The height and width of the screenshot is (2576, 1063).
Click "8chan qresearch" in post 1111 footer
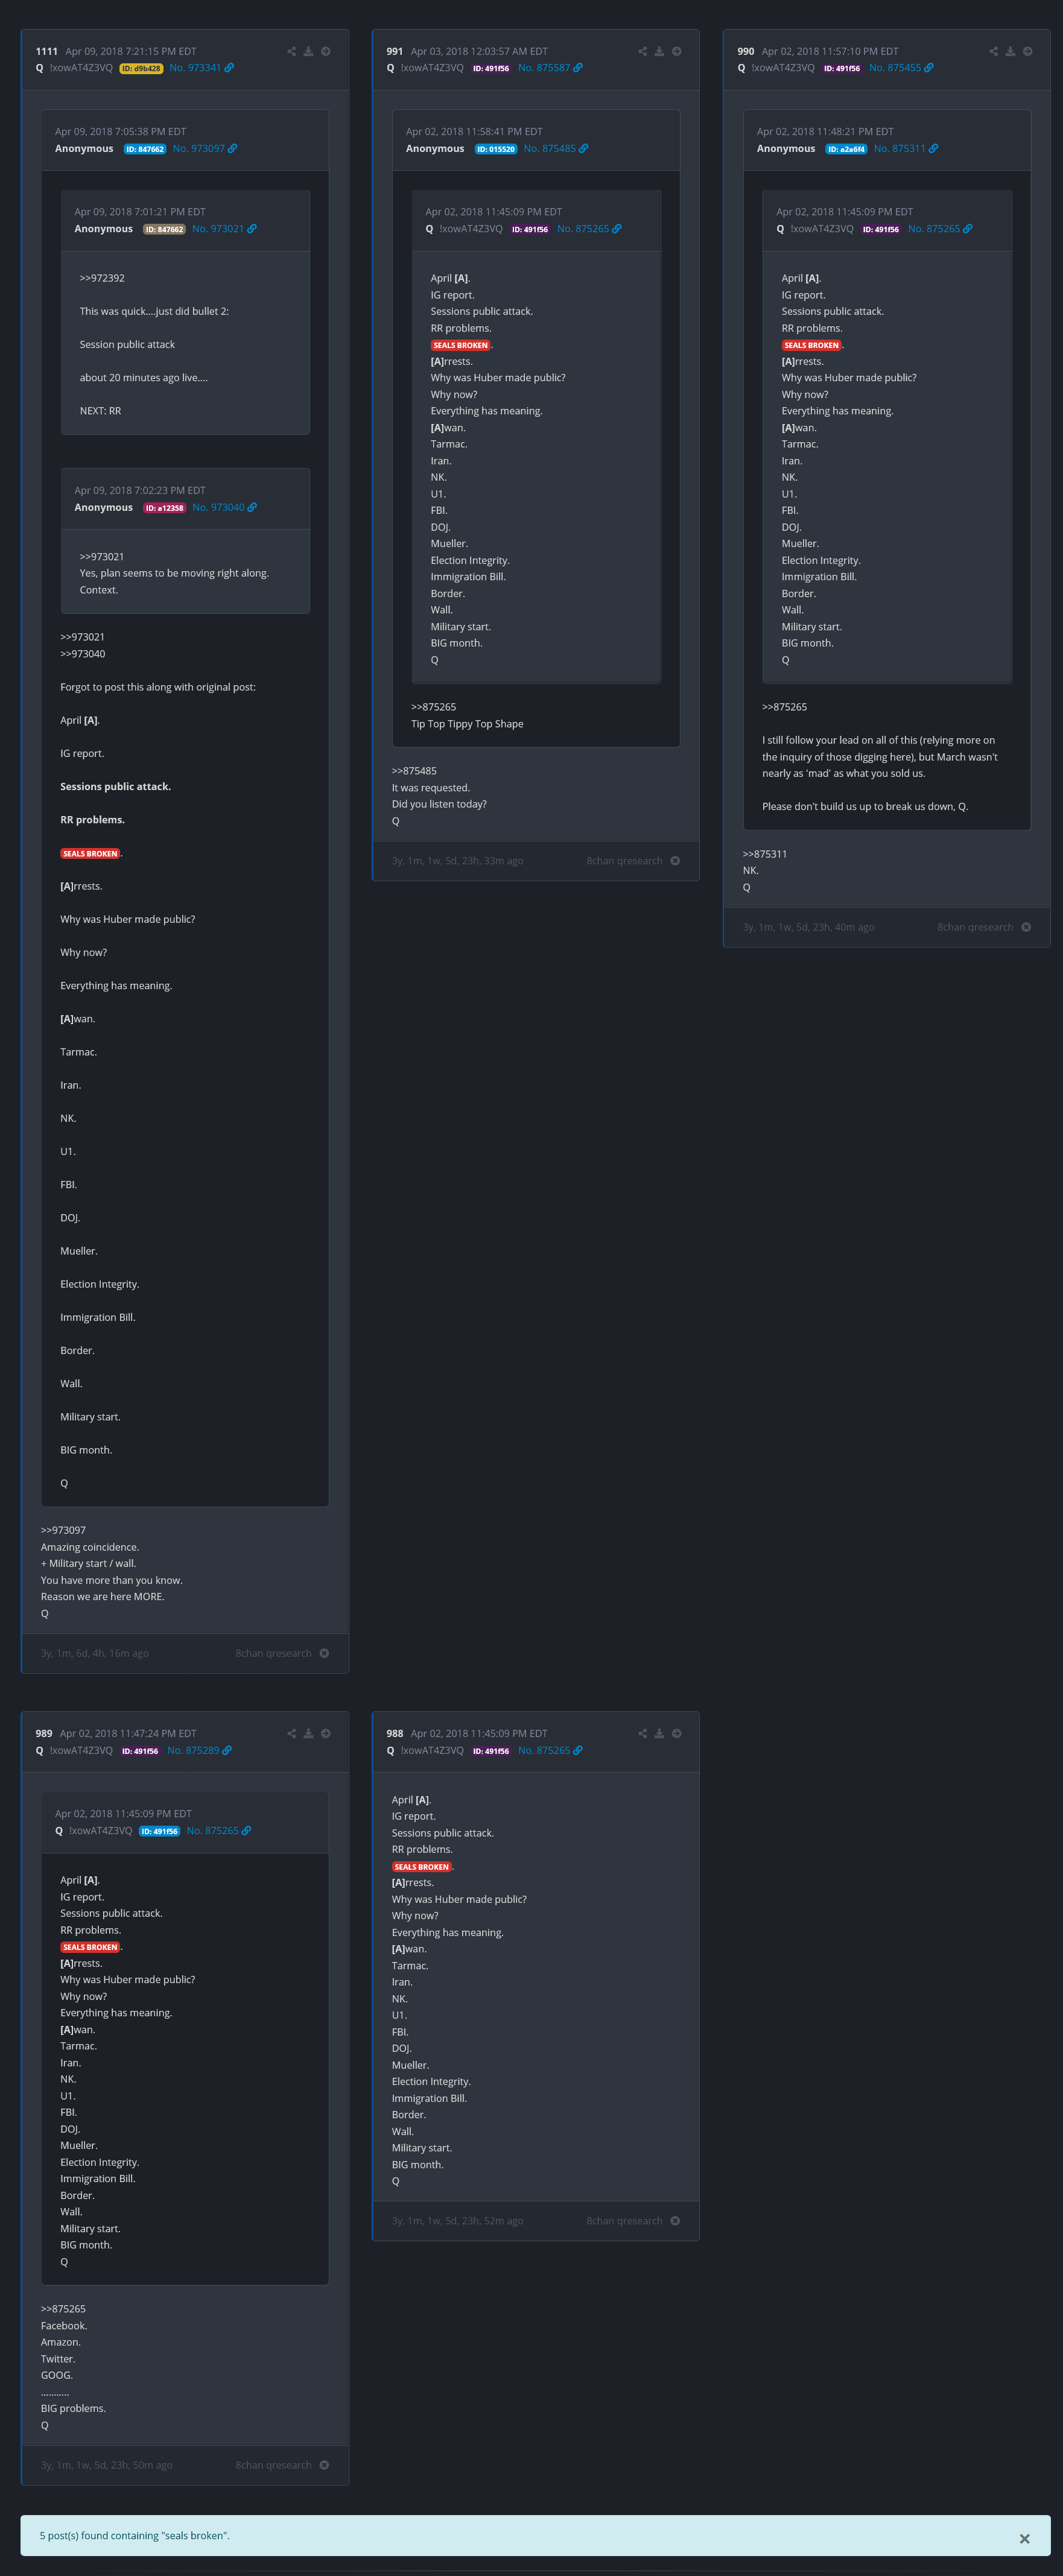[273, 1653]
